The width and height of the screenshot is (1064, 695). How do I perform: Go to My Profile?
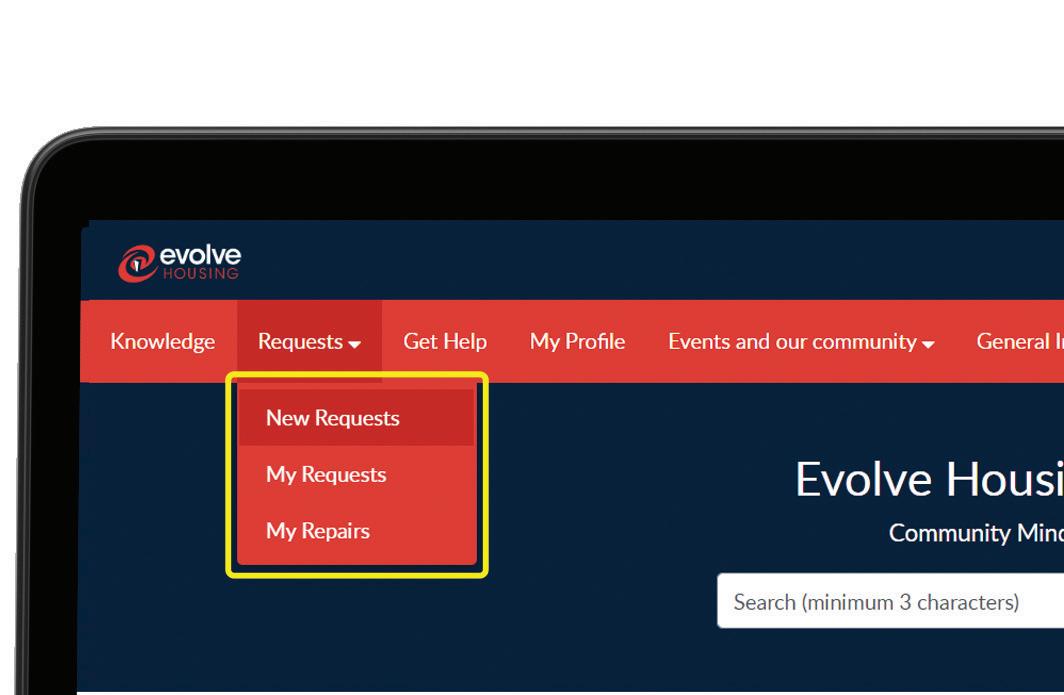click(577, 341)
